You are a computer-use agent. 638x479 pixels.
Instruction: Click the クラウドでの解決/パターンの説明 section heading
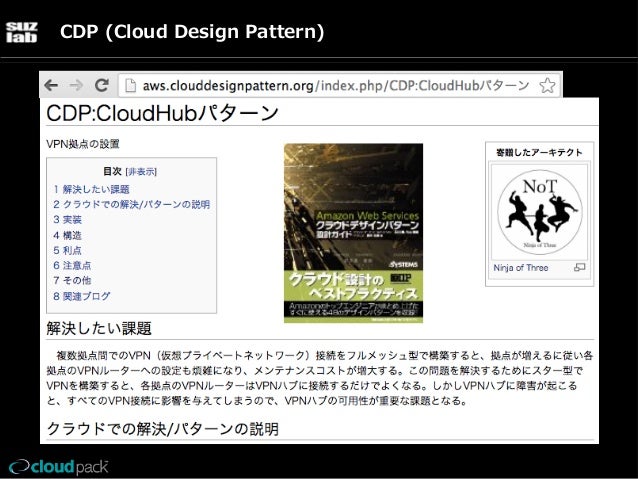[x=163, y=429]
